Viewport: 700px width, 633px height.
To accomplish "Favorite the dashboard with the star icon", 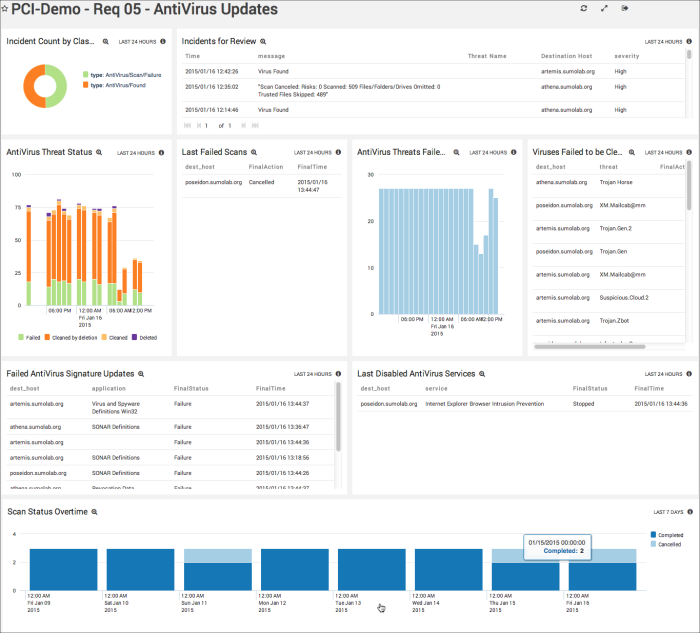I will coord(6,10).
